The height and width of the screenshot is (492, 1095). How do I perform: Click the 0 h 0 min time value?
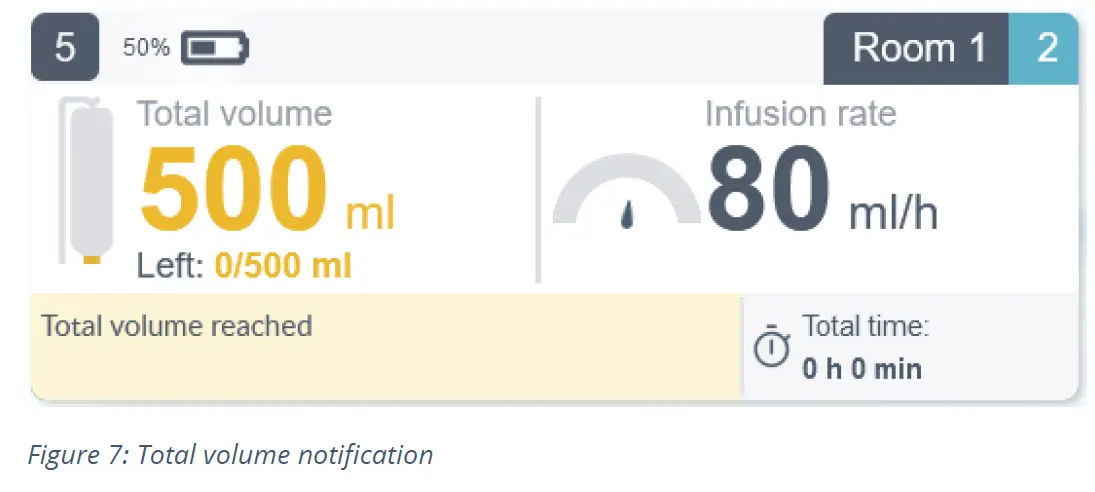tap(861, 368)
